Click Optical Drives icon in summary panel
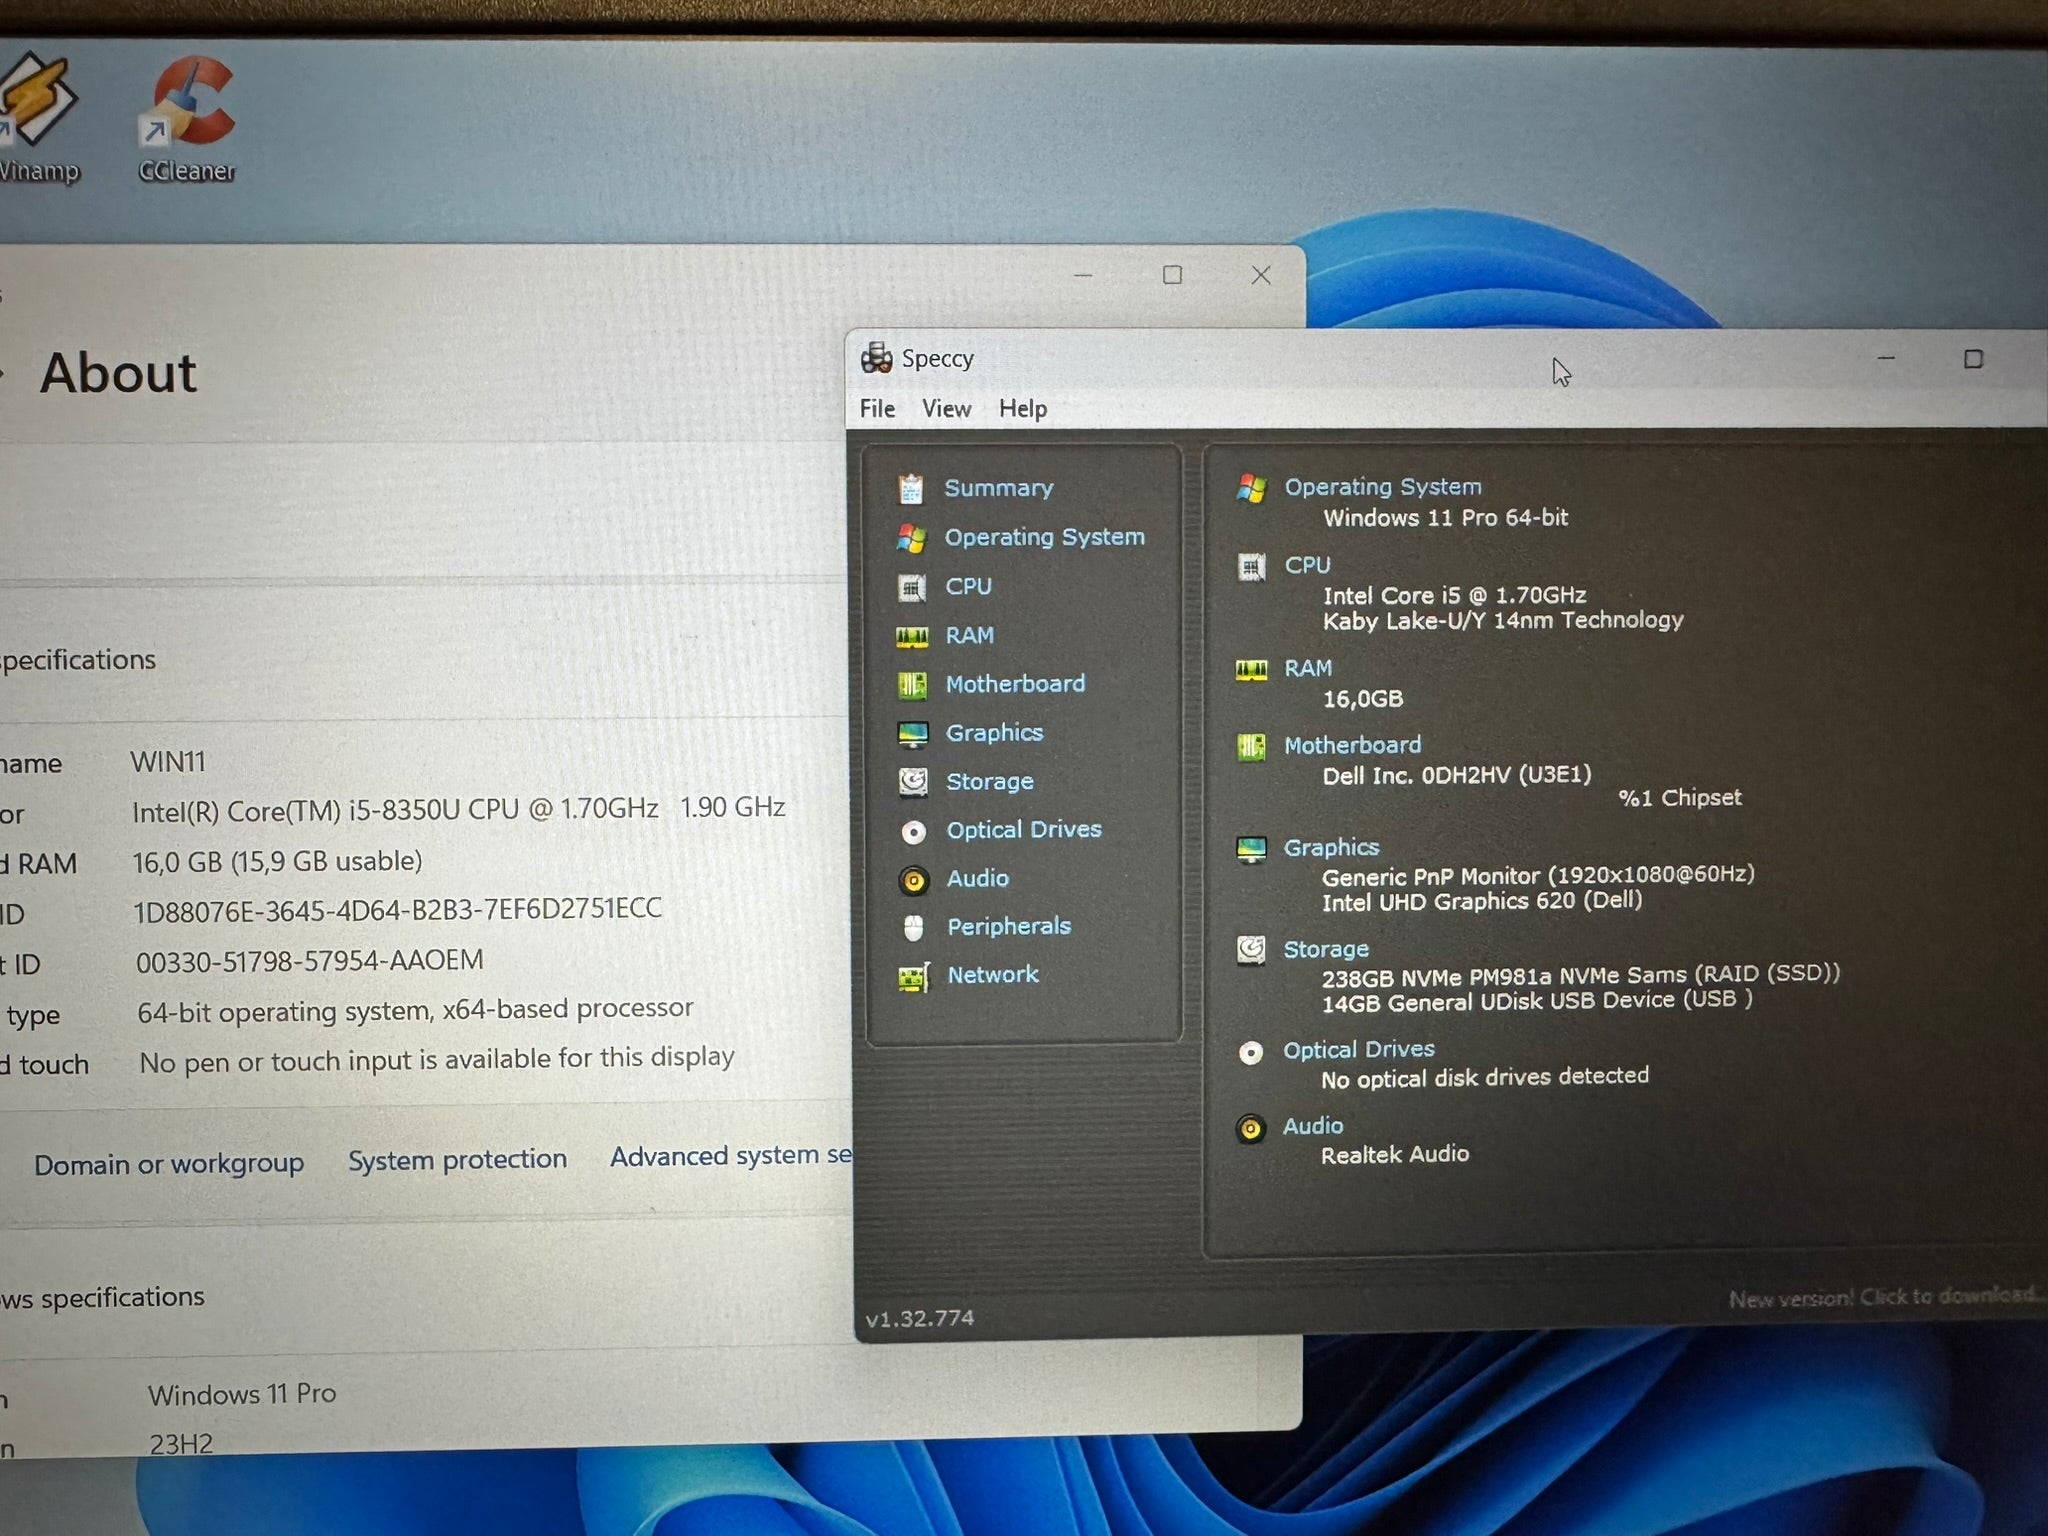 (1251, 1052)
